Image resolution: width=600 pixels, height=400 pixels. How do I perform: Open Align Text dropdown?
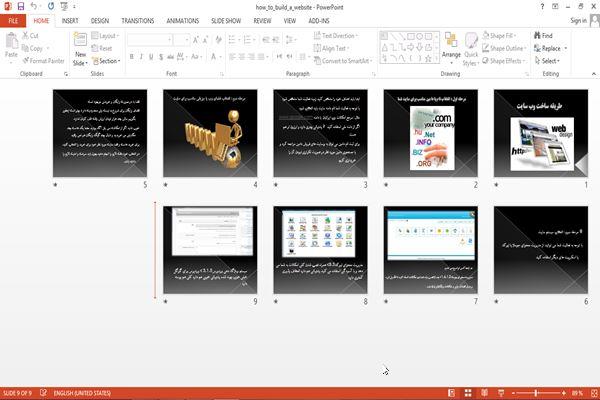331,48
